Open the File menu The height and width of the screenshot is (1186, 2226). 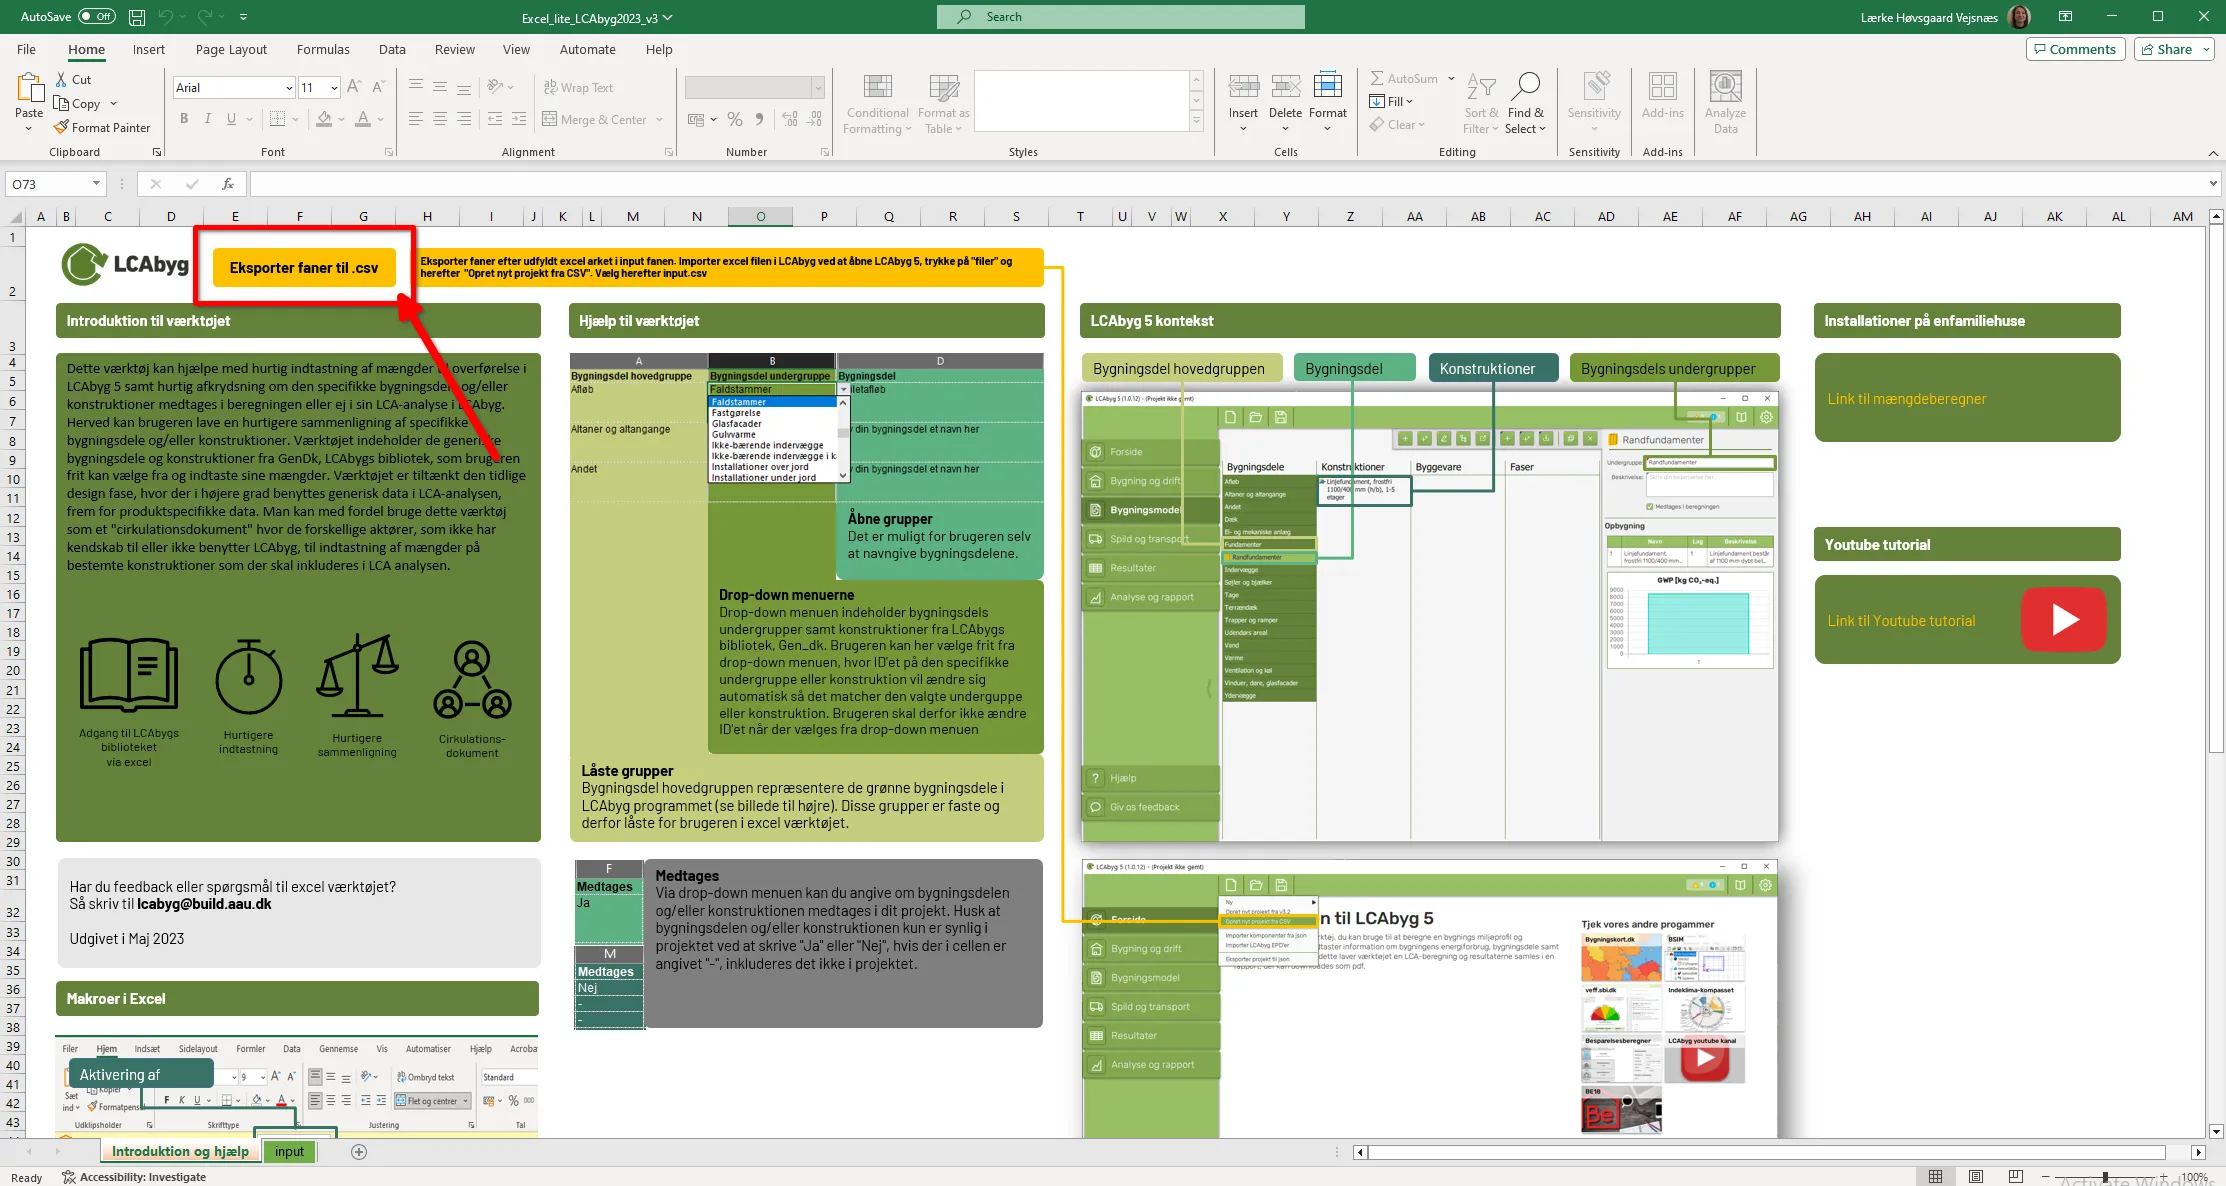(x=26, y=49)
